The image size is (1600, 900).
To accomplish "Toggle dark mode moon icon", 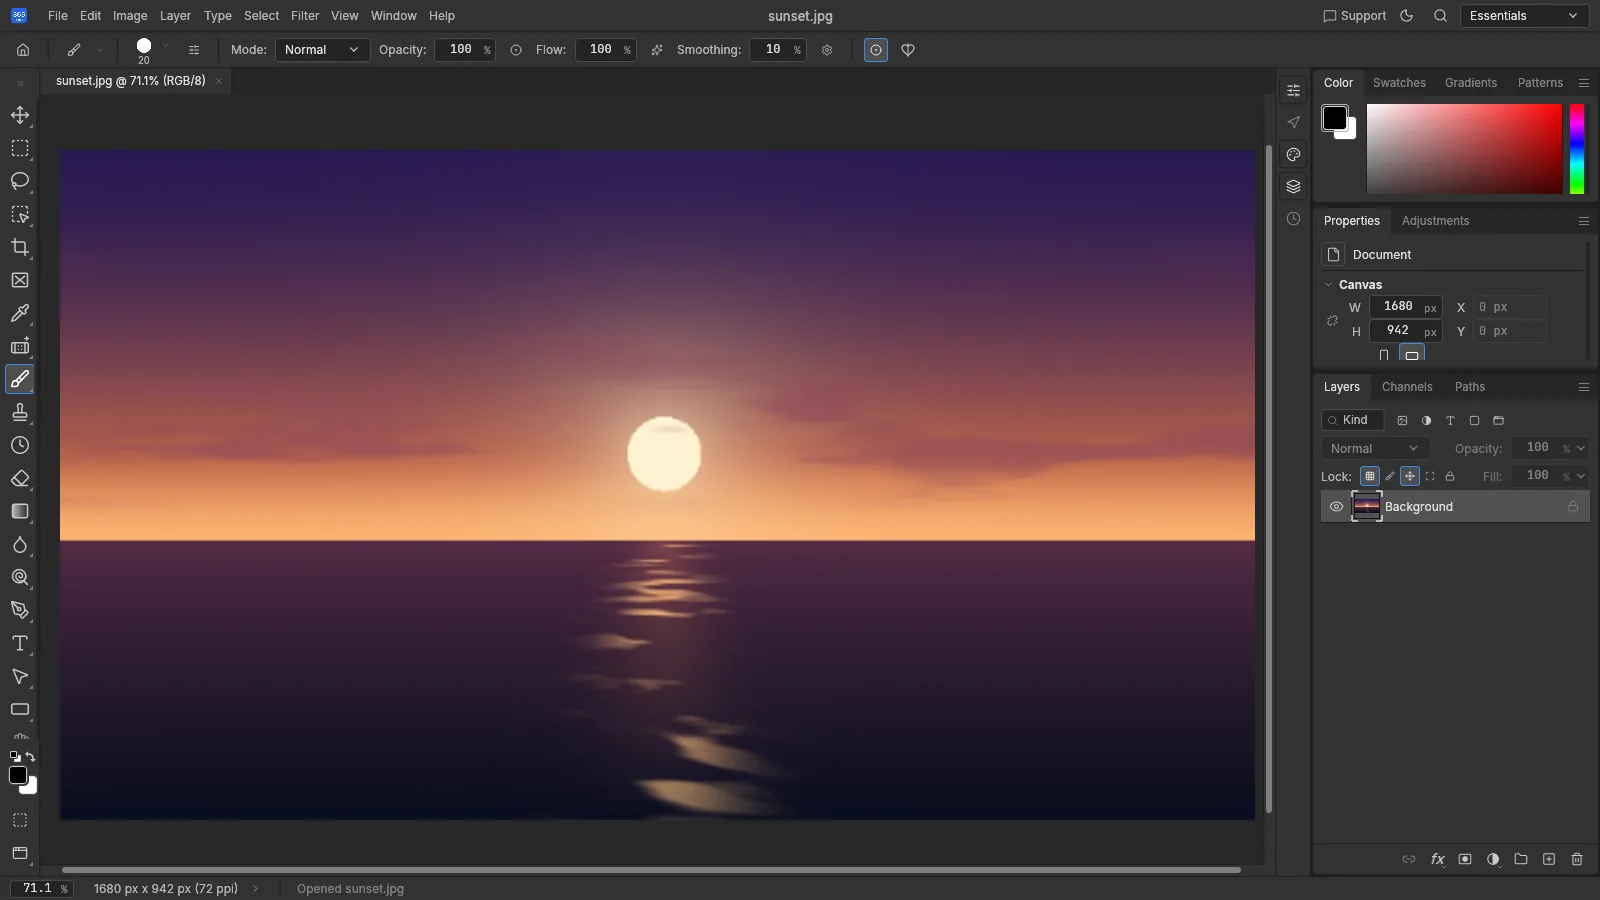I will (1407, 16).
